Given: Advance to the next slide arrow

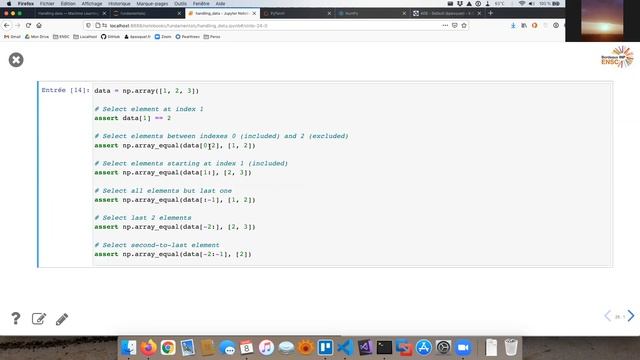Looking at the screenshot, I should tap(631, 316).
